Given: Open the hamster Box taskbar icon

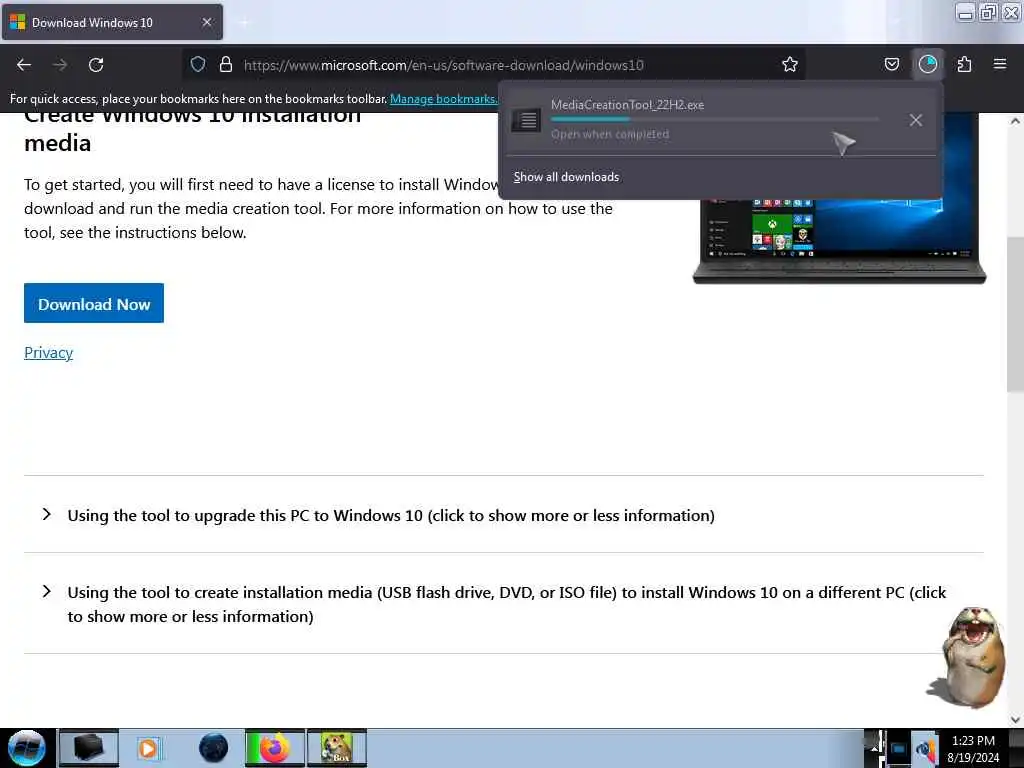Looking at the screenshot, I should [337, 748].
